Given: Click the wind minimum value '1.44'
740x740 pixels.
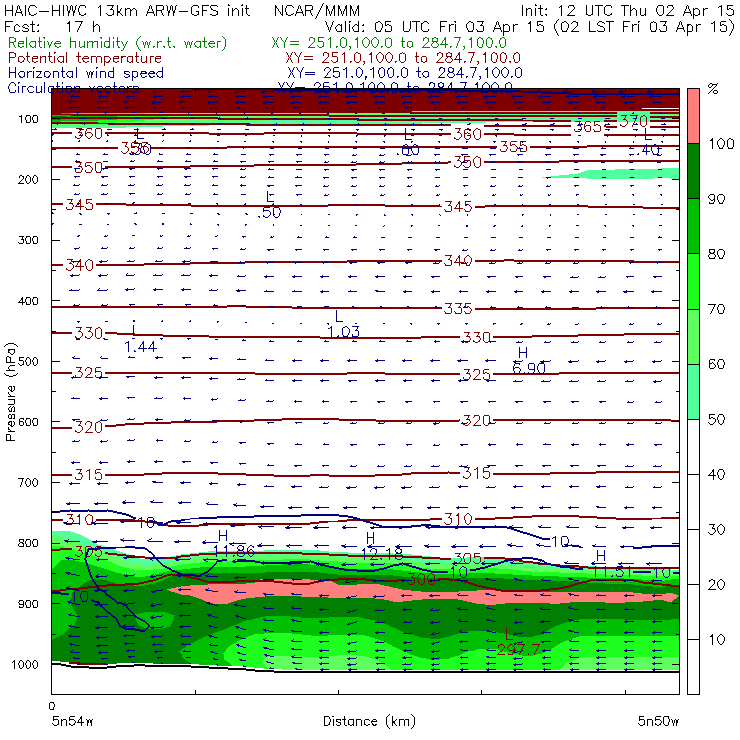Looking at the screenshot, I should pyautogui.click(x=140, y=347).
